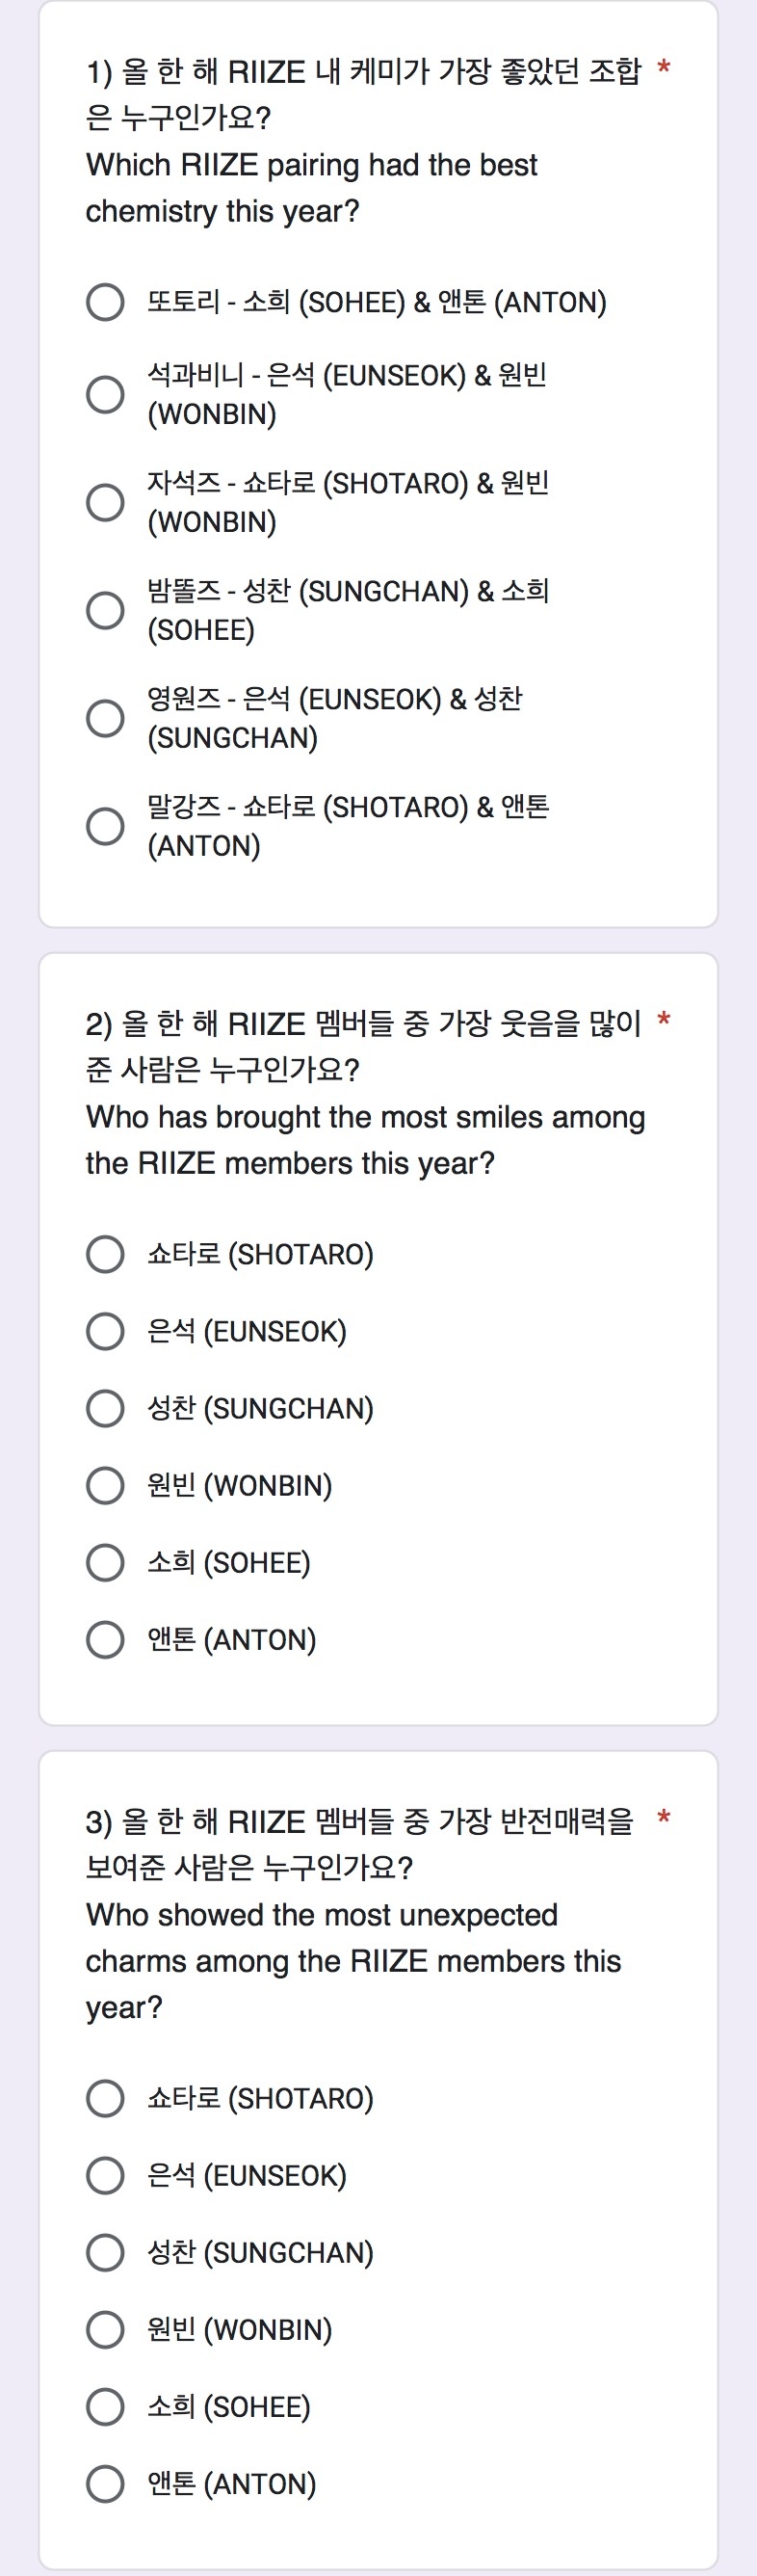Choose SOHEE for most smiles question
757x2576 pixels.
coord(105,1562)
